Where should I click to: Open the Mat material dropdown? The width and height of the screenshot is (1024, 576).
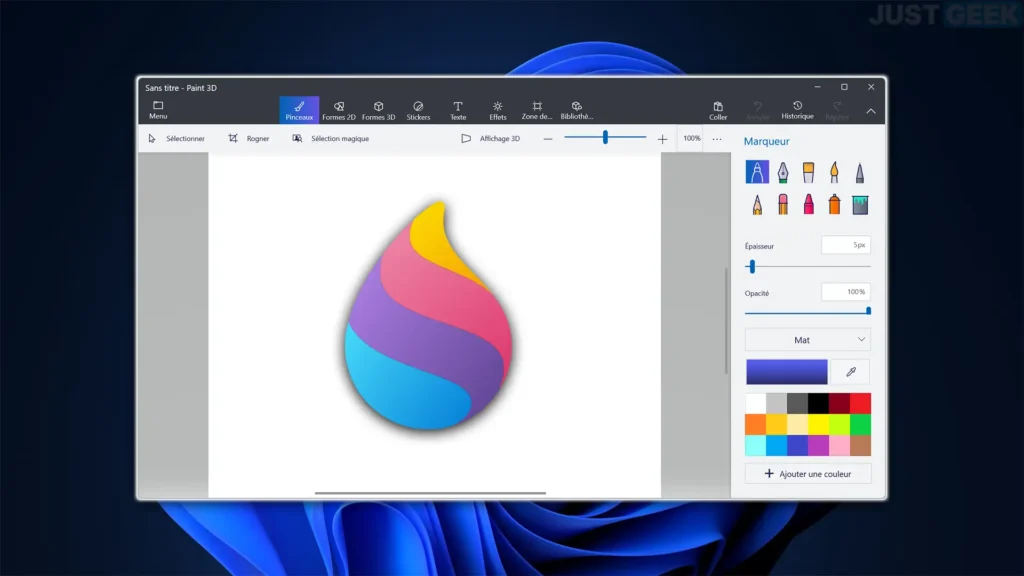806,340
